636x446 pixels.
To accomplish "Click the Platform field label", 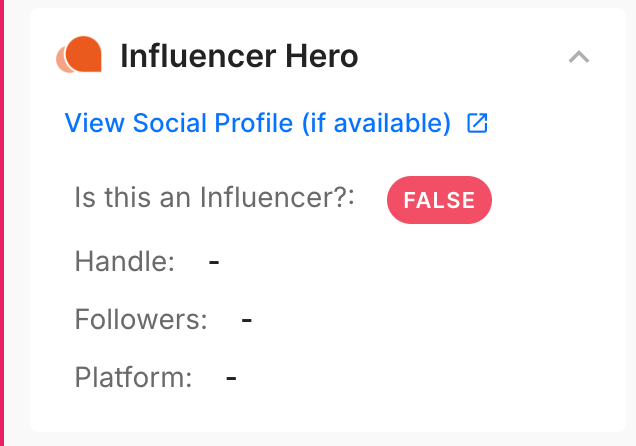I will (133, 378).
